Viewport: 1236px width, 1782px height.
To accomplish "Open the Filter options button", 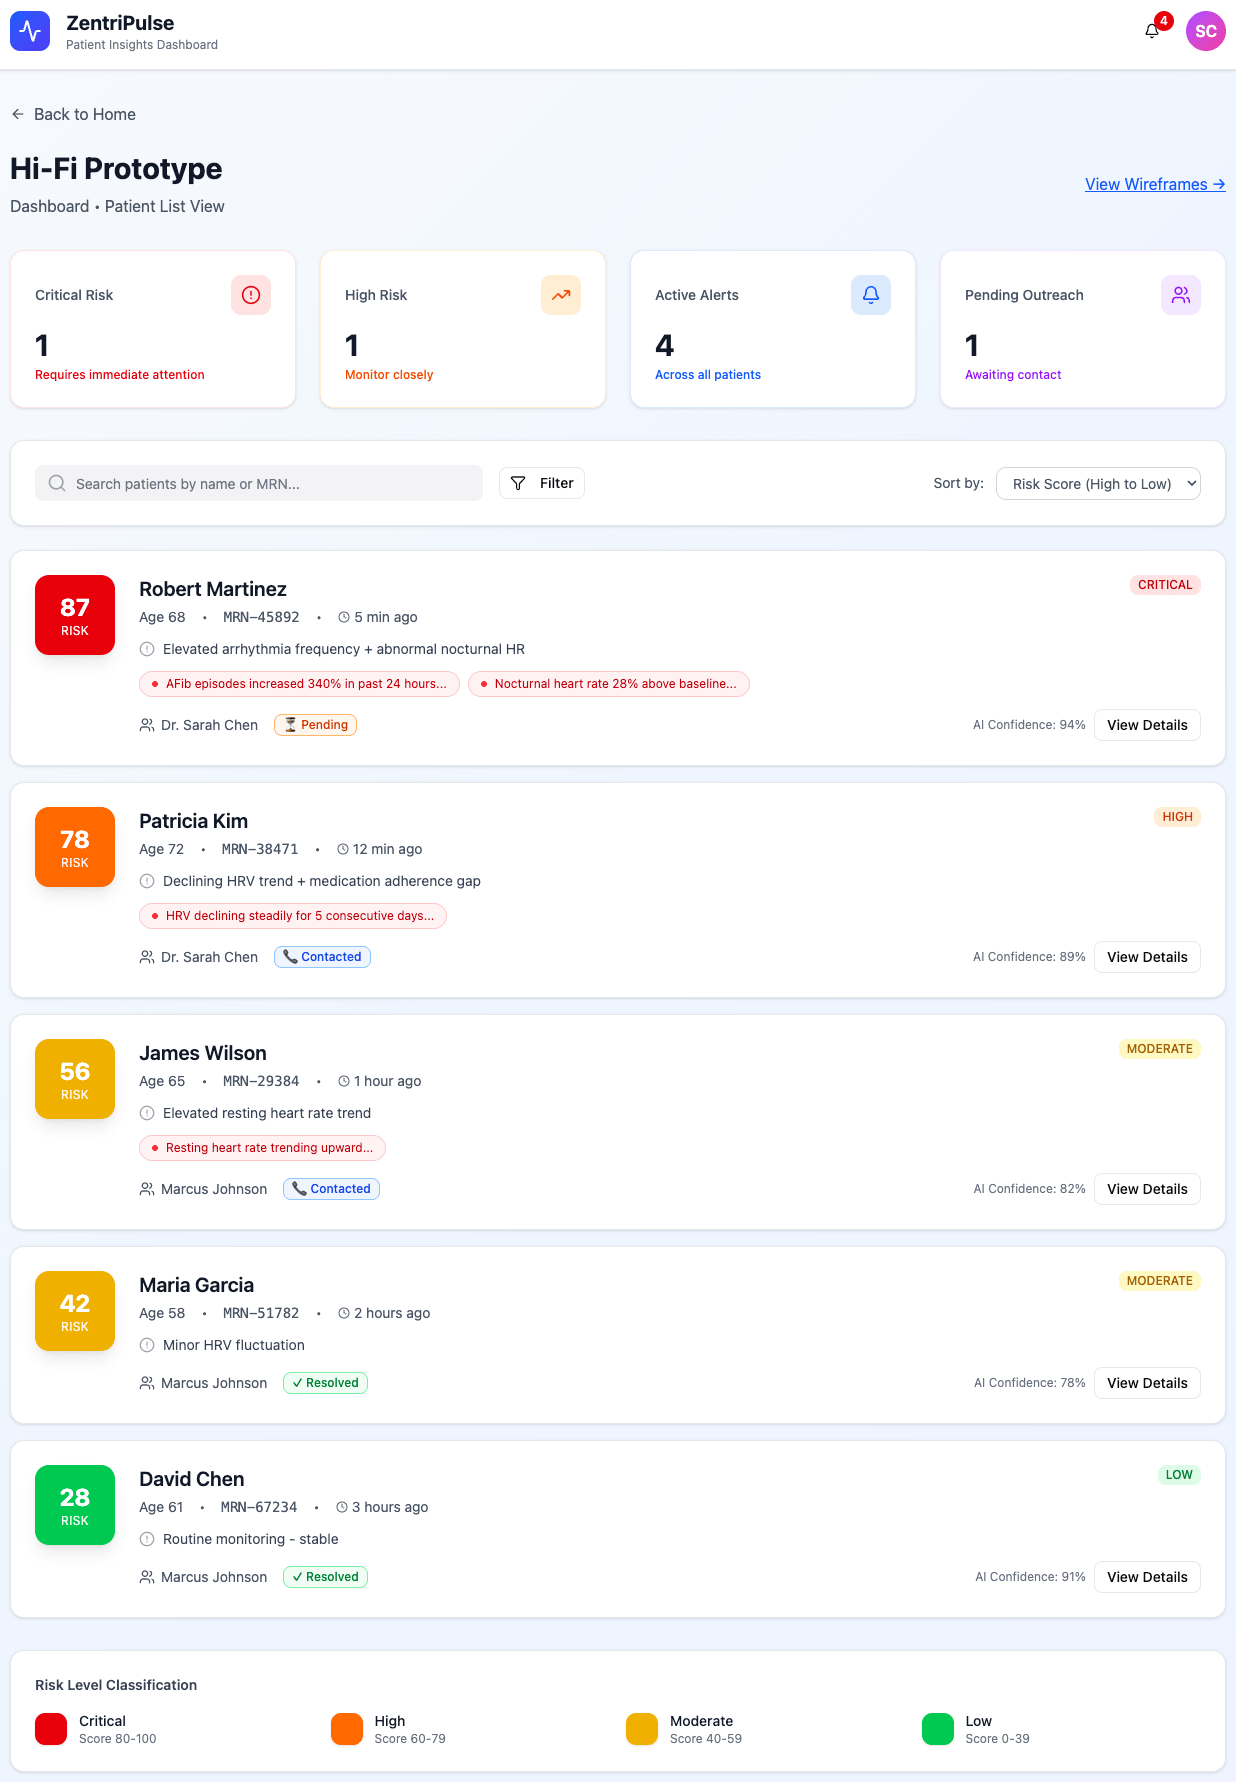I will coord(542,484).
